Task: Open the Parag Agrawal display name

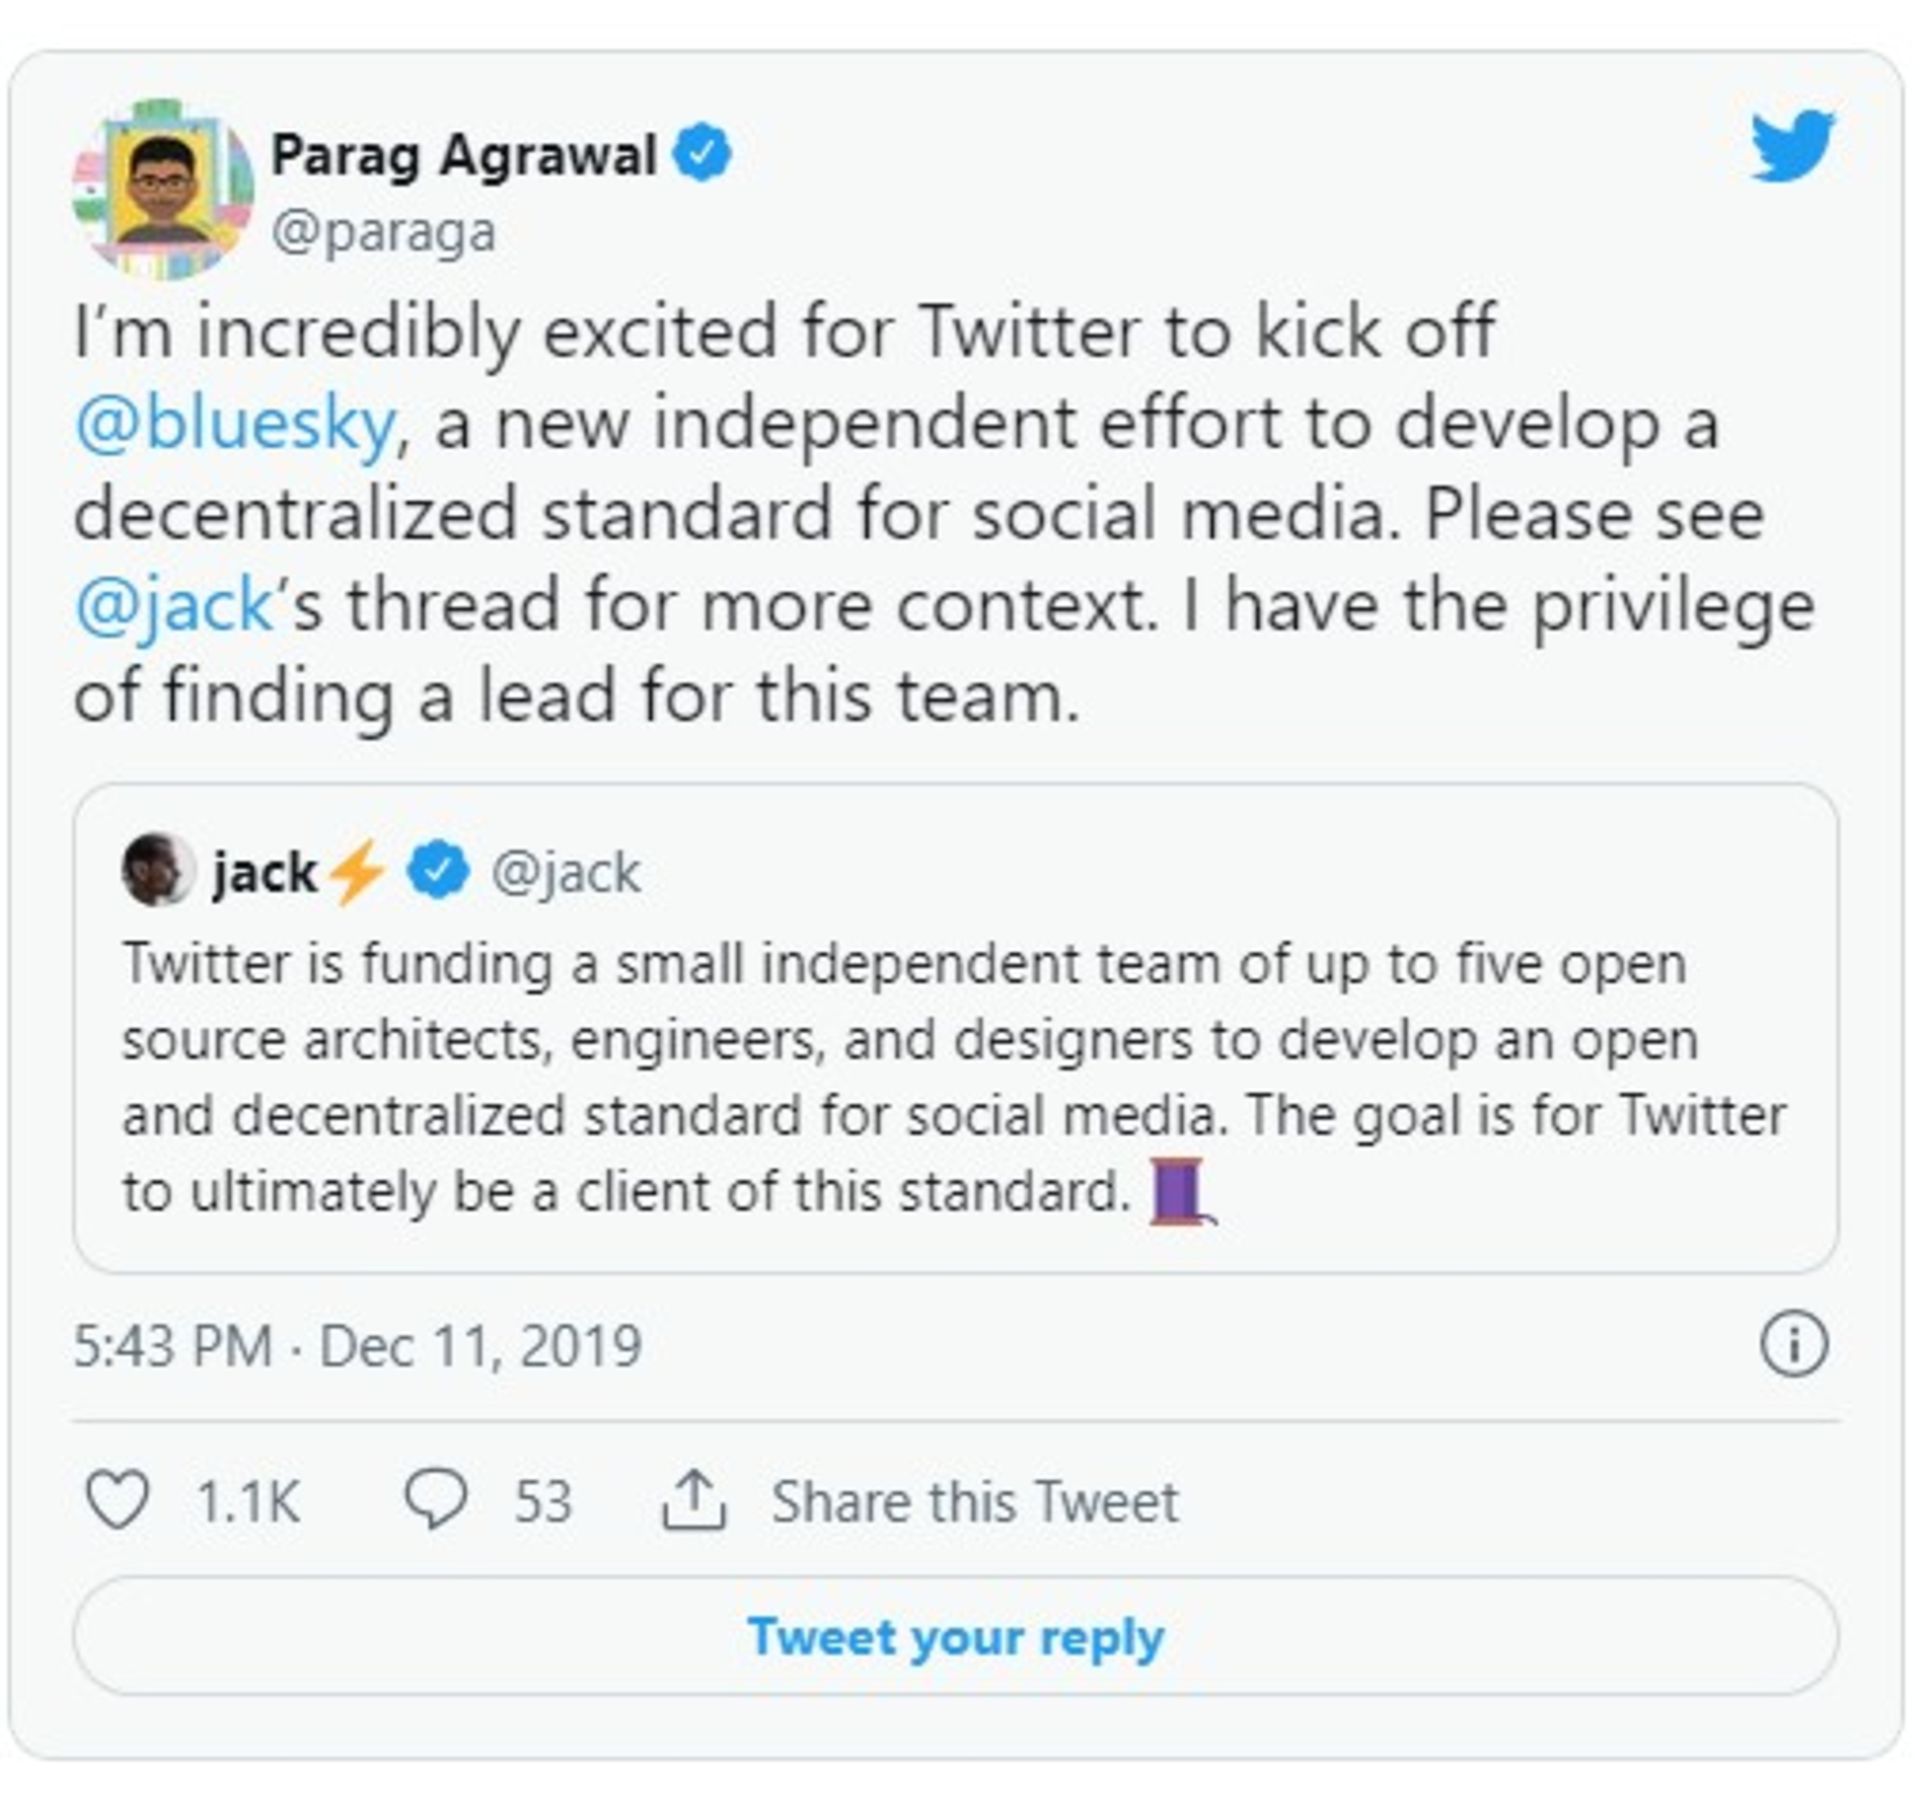Action: 464,155
